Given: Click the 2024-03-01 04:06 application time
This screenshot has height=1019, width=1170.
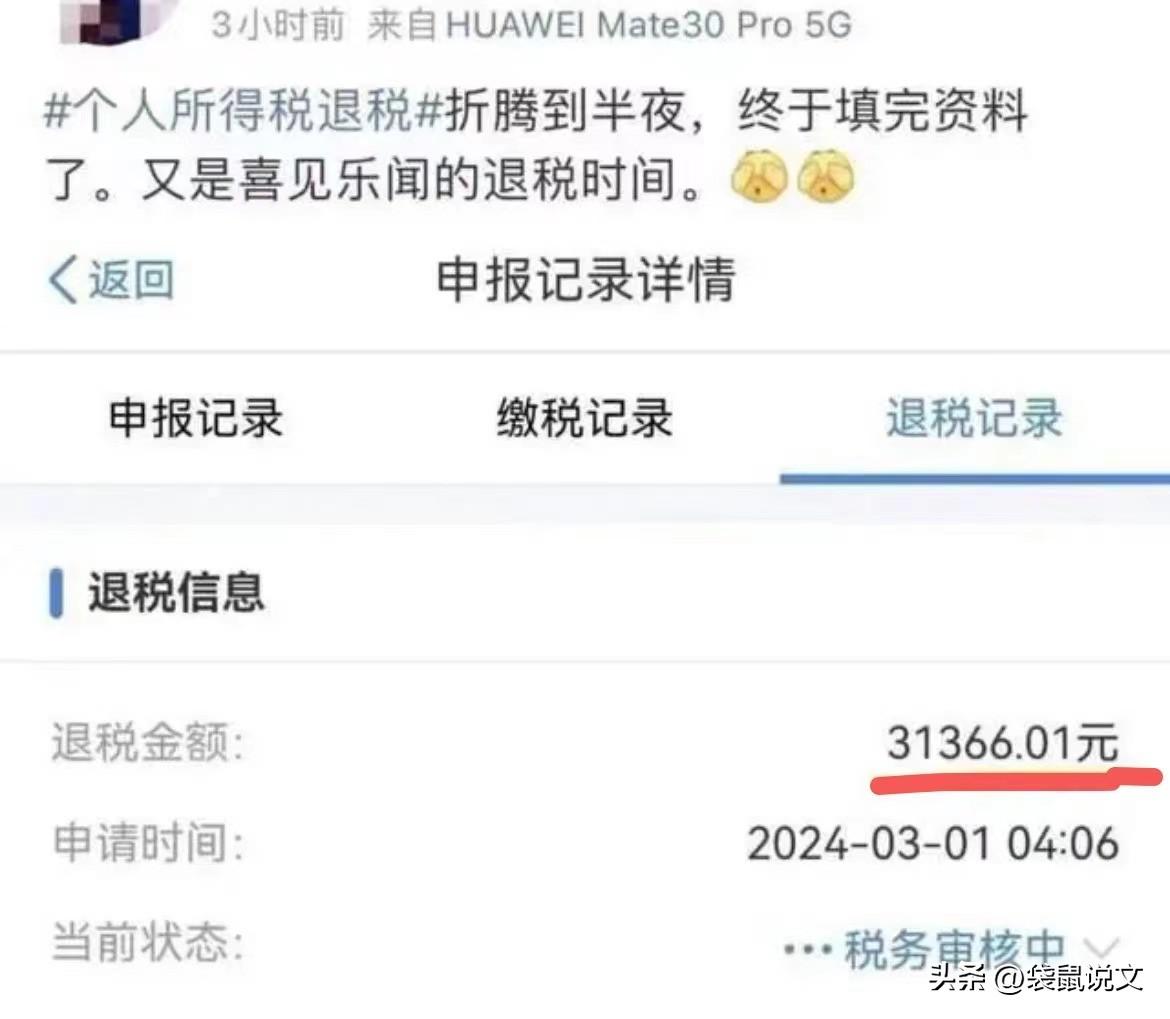Looking at the screenshot, I should pos(933,844).
